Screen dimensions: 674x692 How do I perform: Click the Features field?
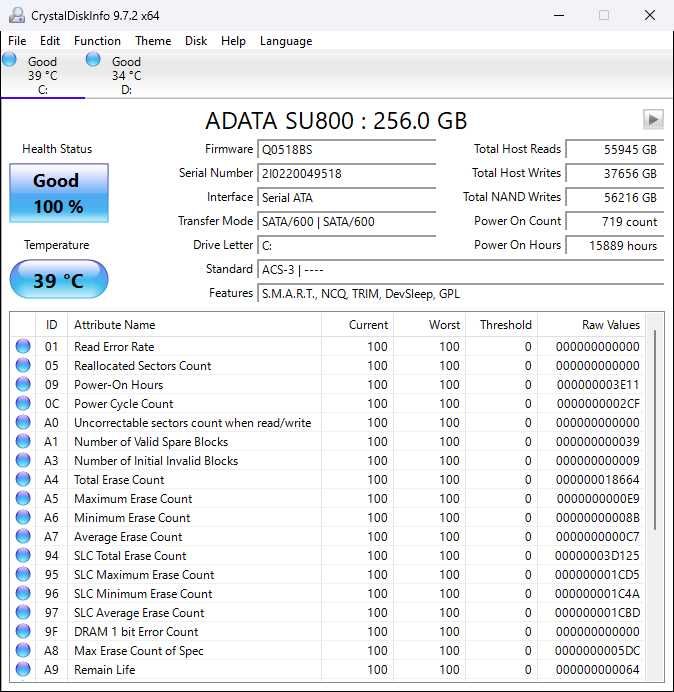click(460, 293)
